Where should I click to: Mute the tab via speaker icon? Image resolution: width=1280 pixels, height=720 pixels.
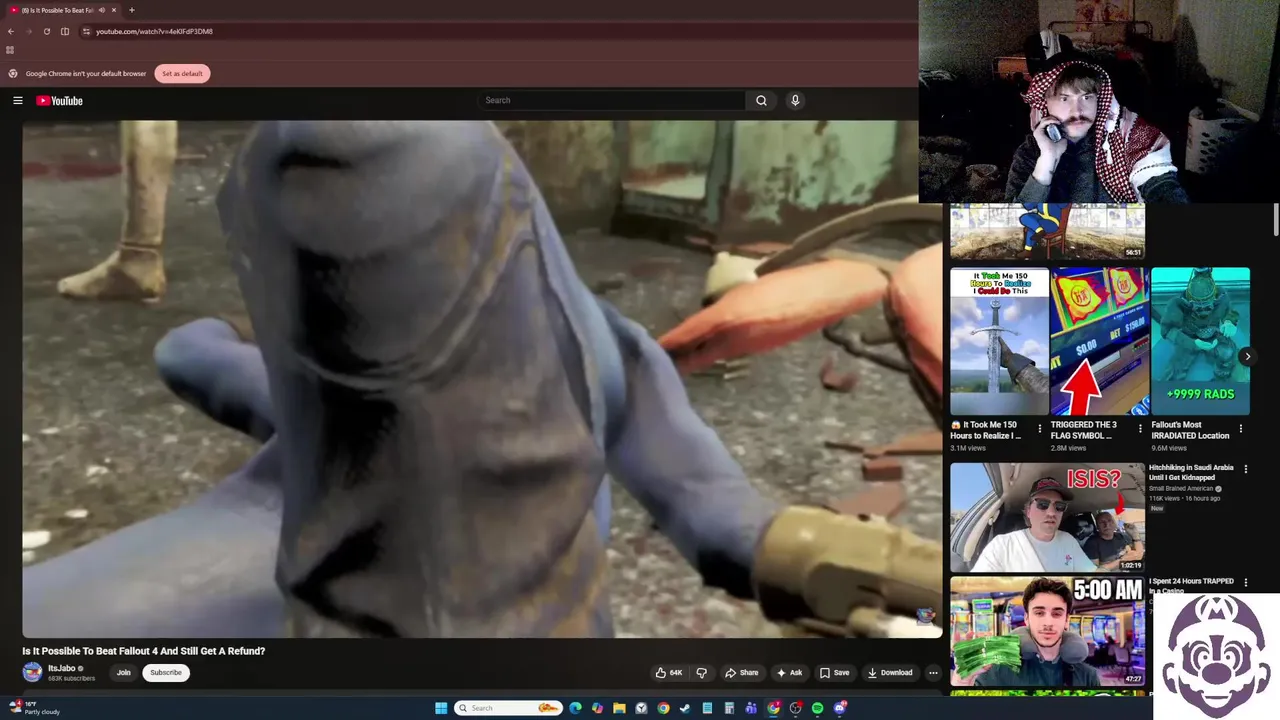[102, 10]
